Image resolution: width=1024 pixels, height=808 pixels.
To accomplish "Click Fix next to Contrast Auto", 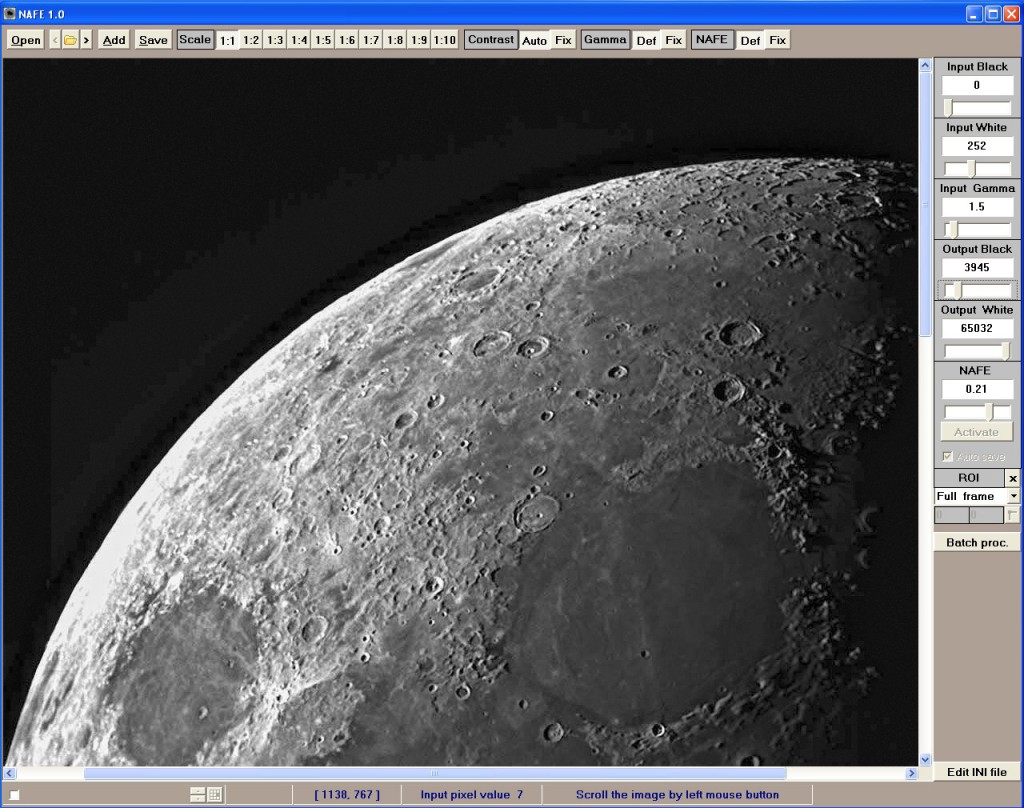I will coord(563,40).
